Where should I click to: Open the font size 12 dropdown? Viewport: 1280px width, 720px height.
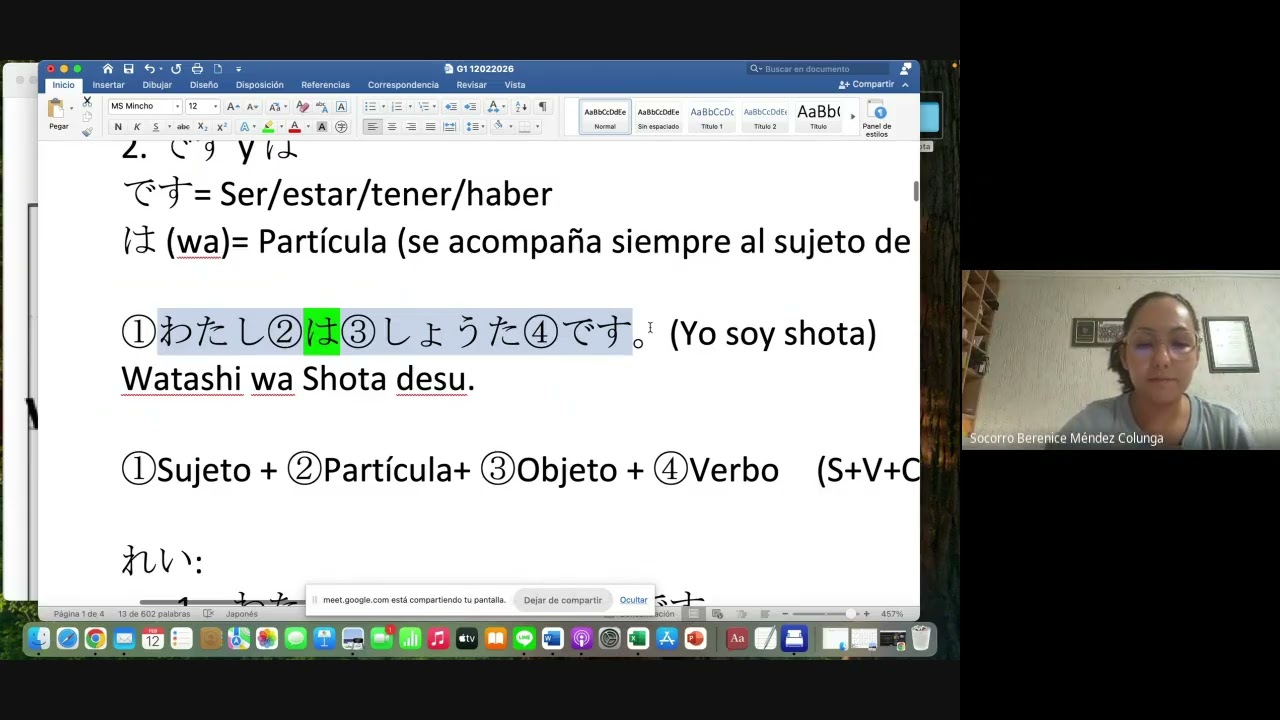click(217, 106)
